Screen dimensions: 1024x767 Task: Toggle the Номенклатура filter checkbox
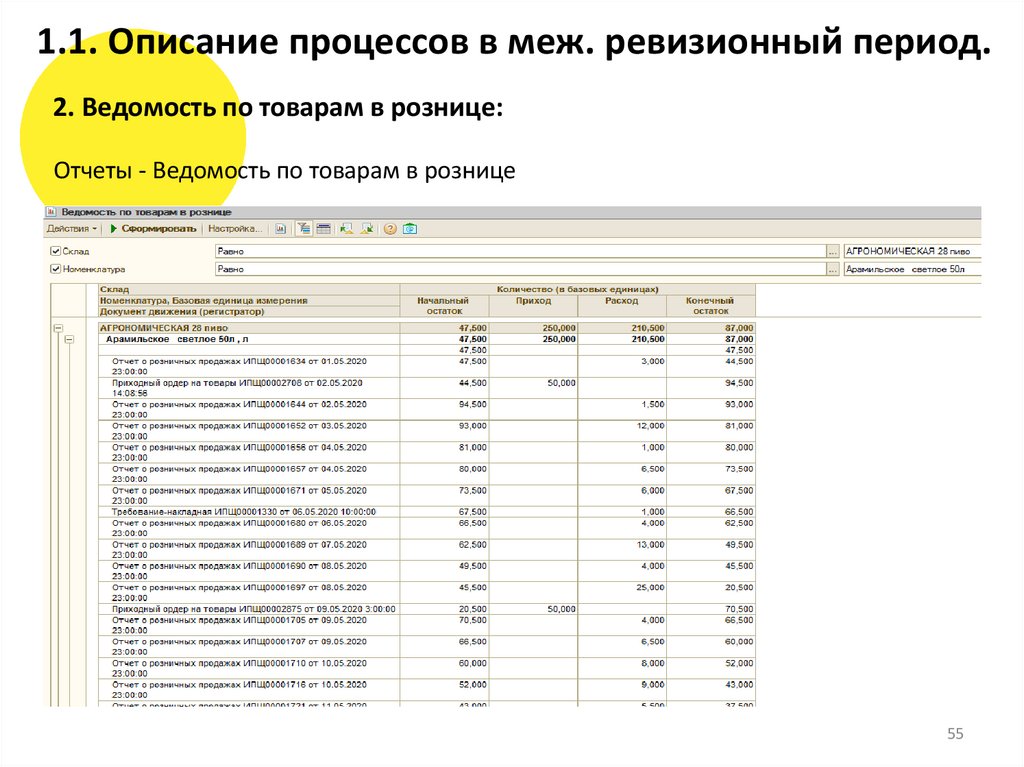click(x=56, y=269)
